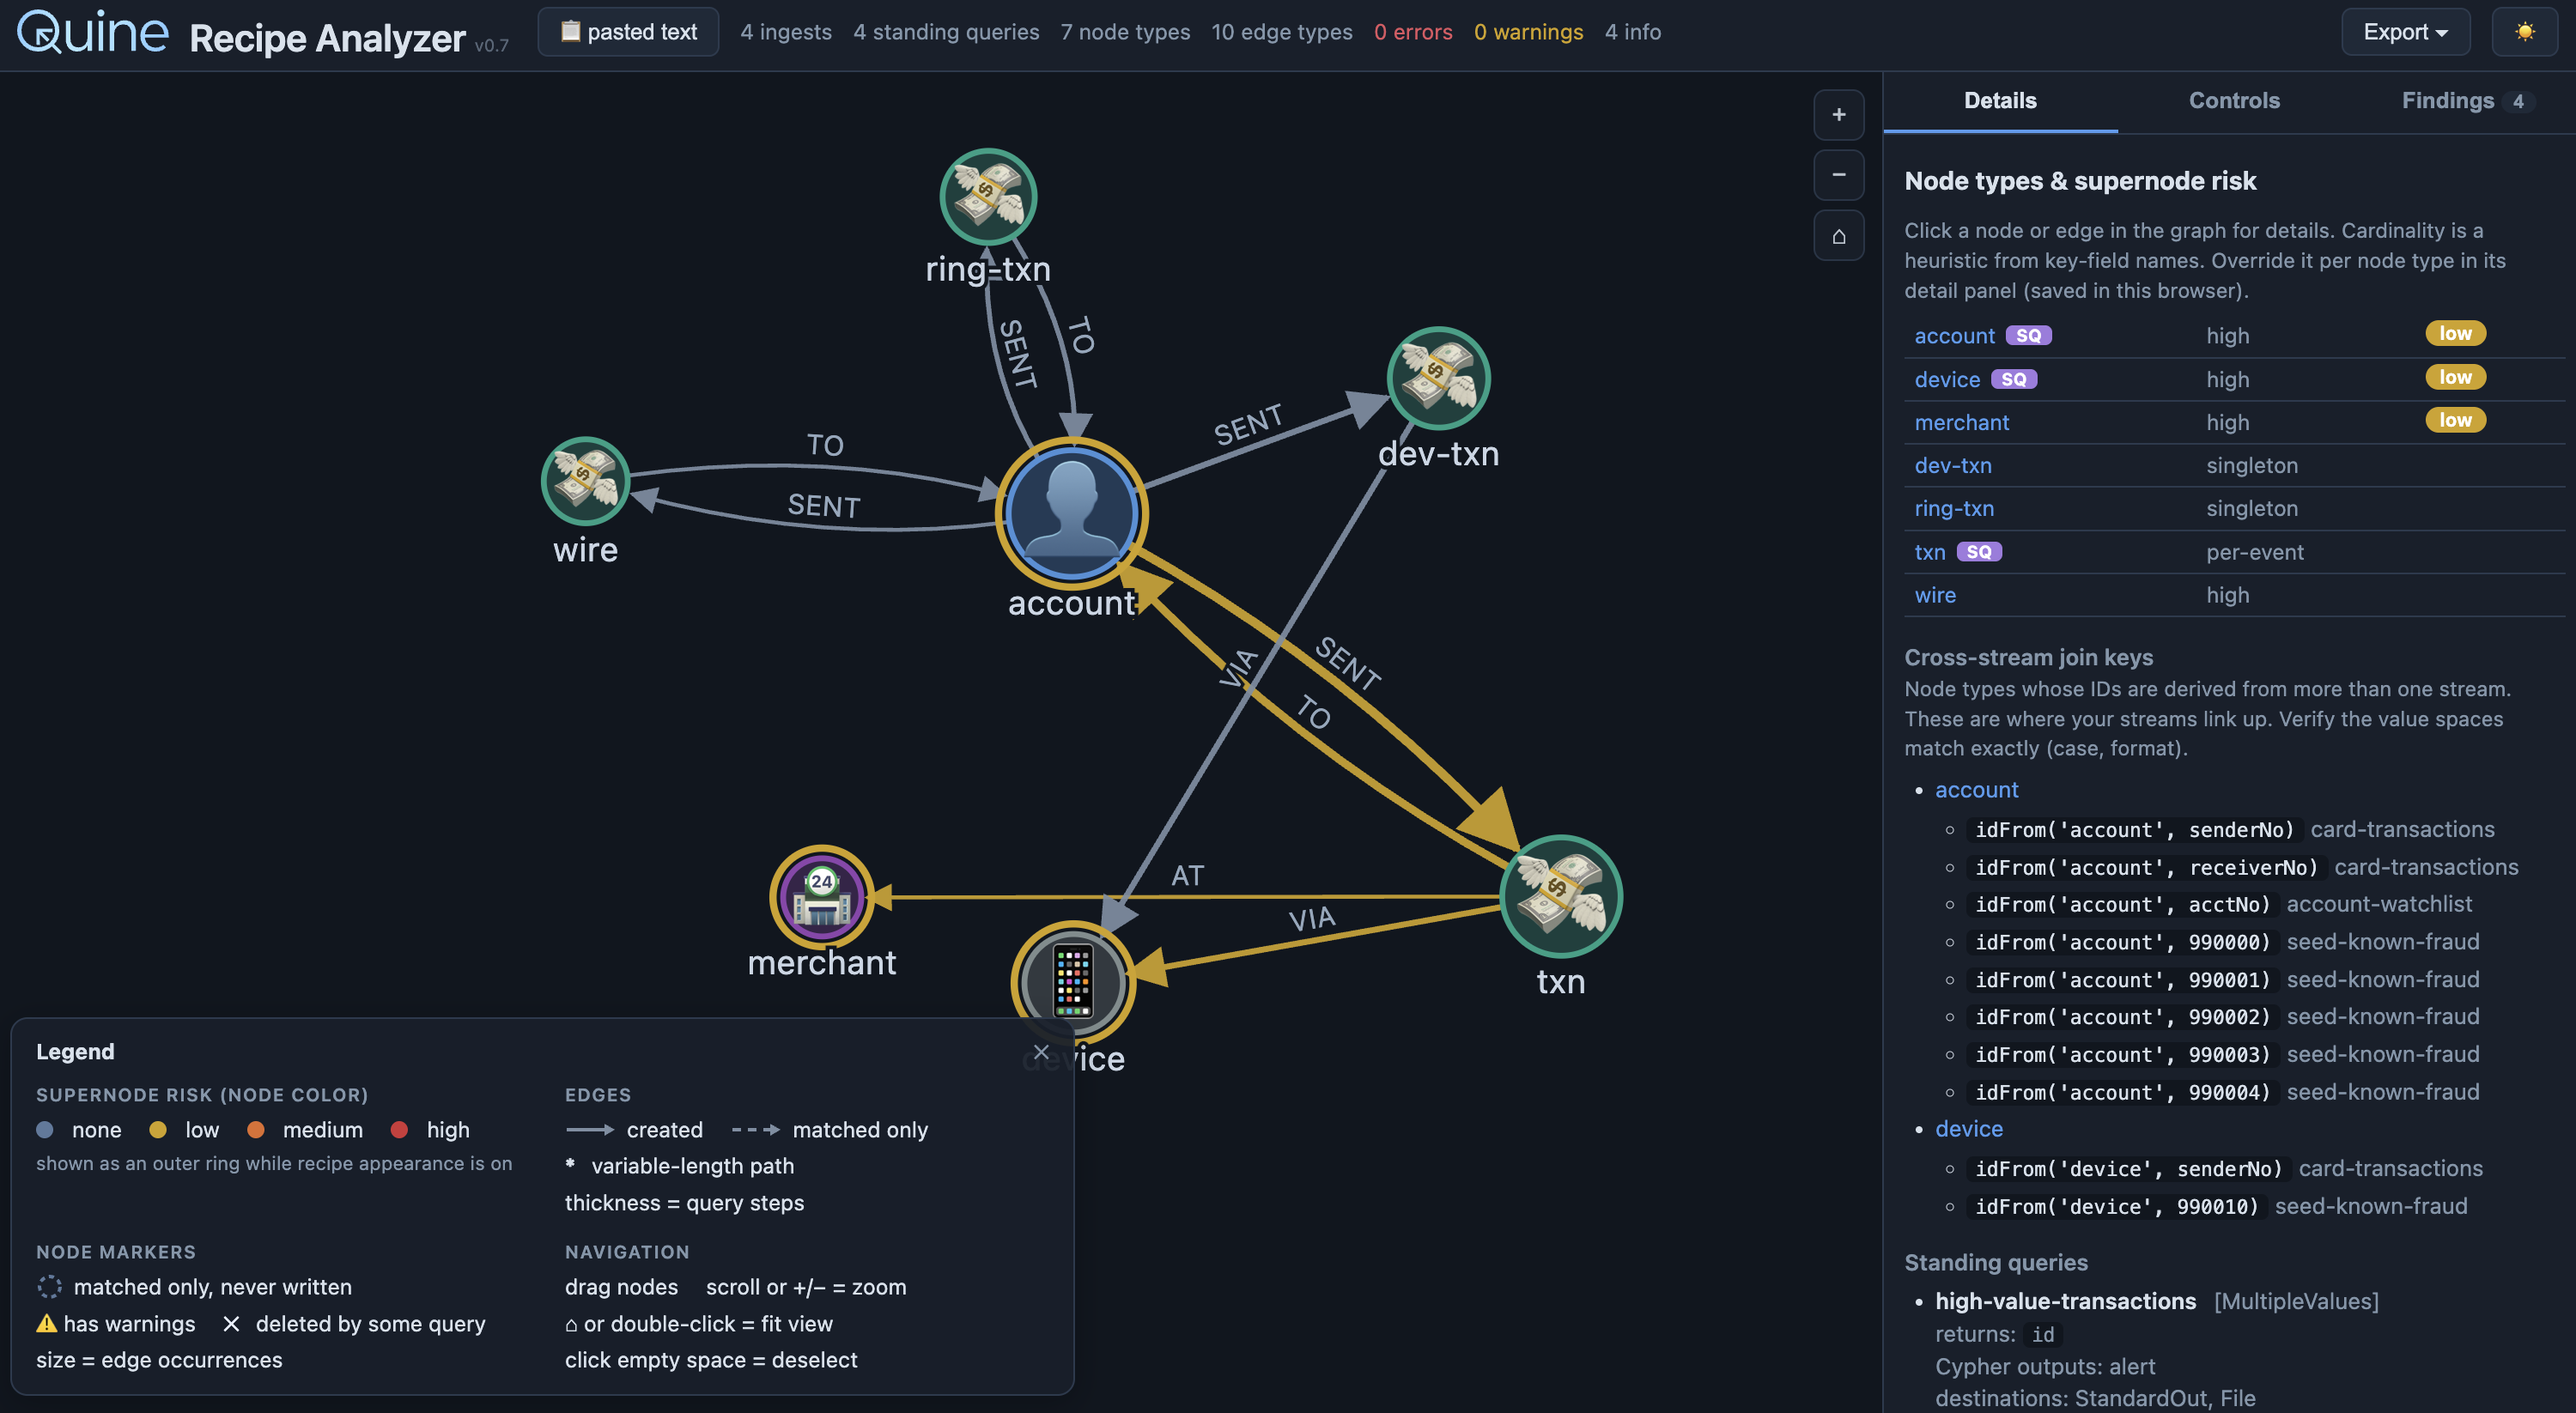
Task: Click the SQ badge beside account
Action: pyautogui.click(x=2028, y=336)
